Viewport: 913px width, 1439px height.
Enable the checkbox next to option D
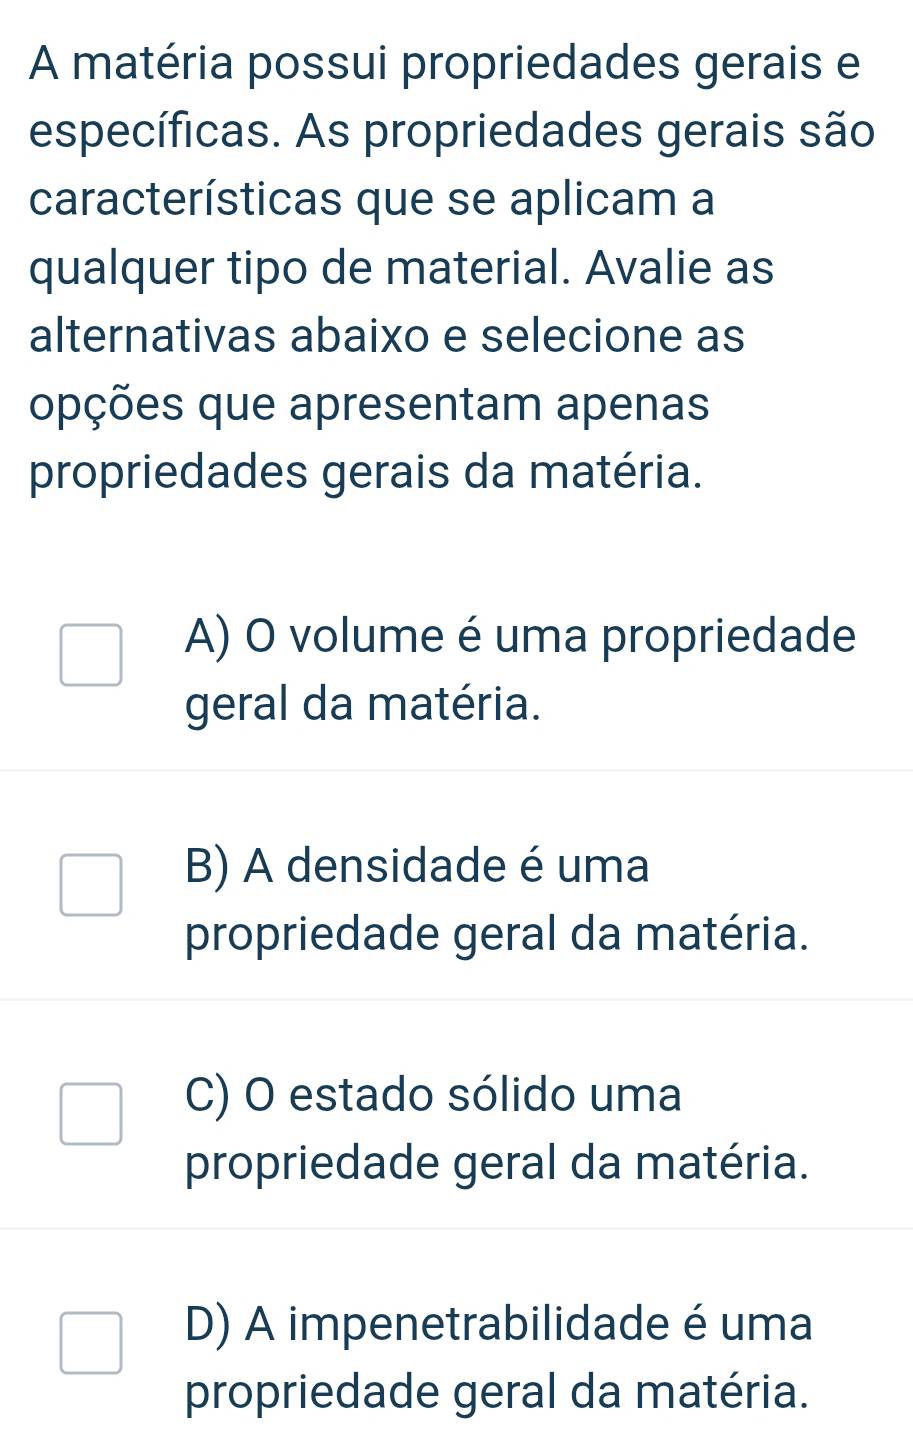pyautogui.click(x=91, y=1343)
